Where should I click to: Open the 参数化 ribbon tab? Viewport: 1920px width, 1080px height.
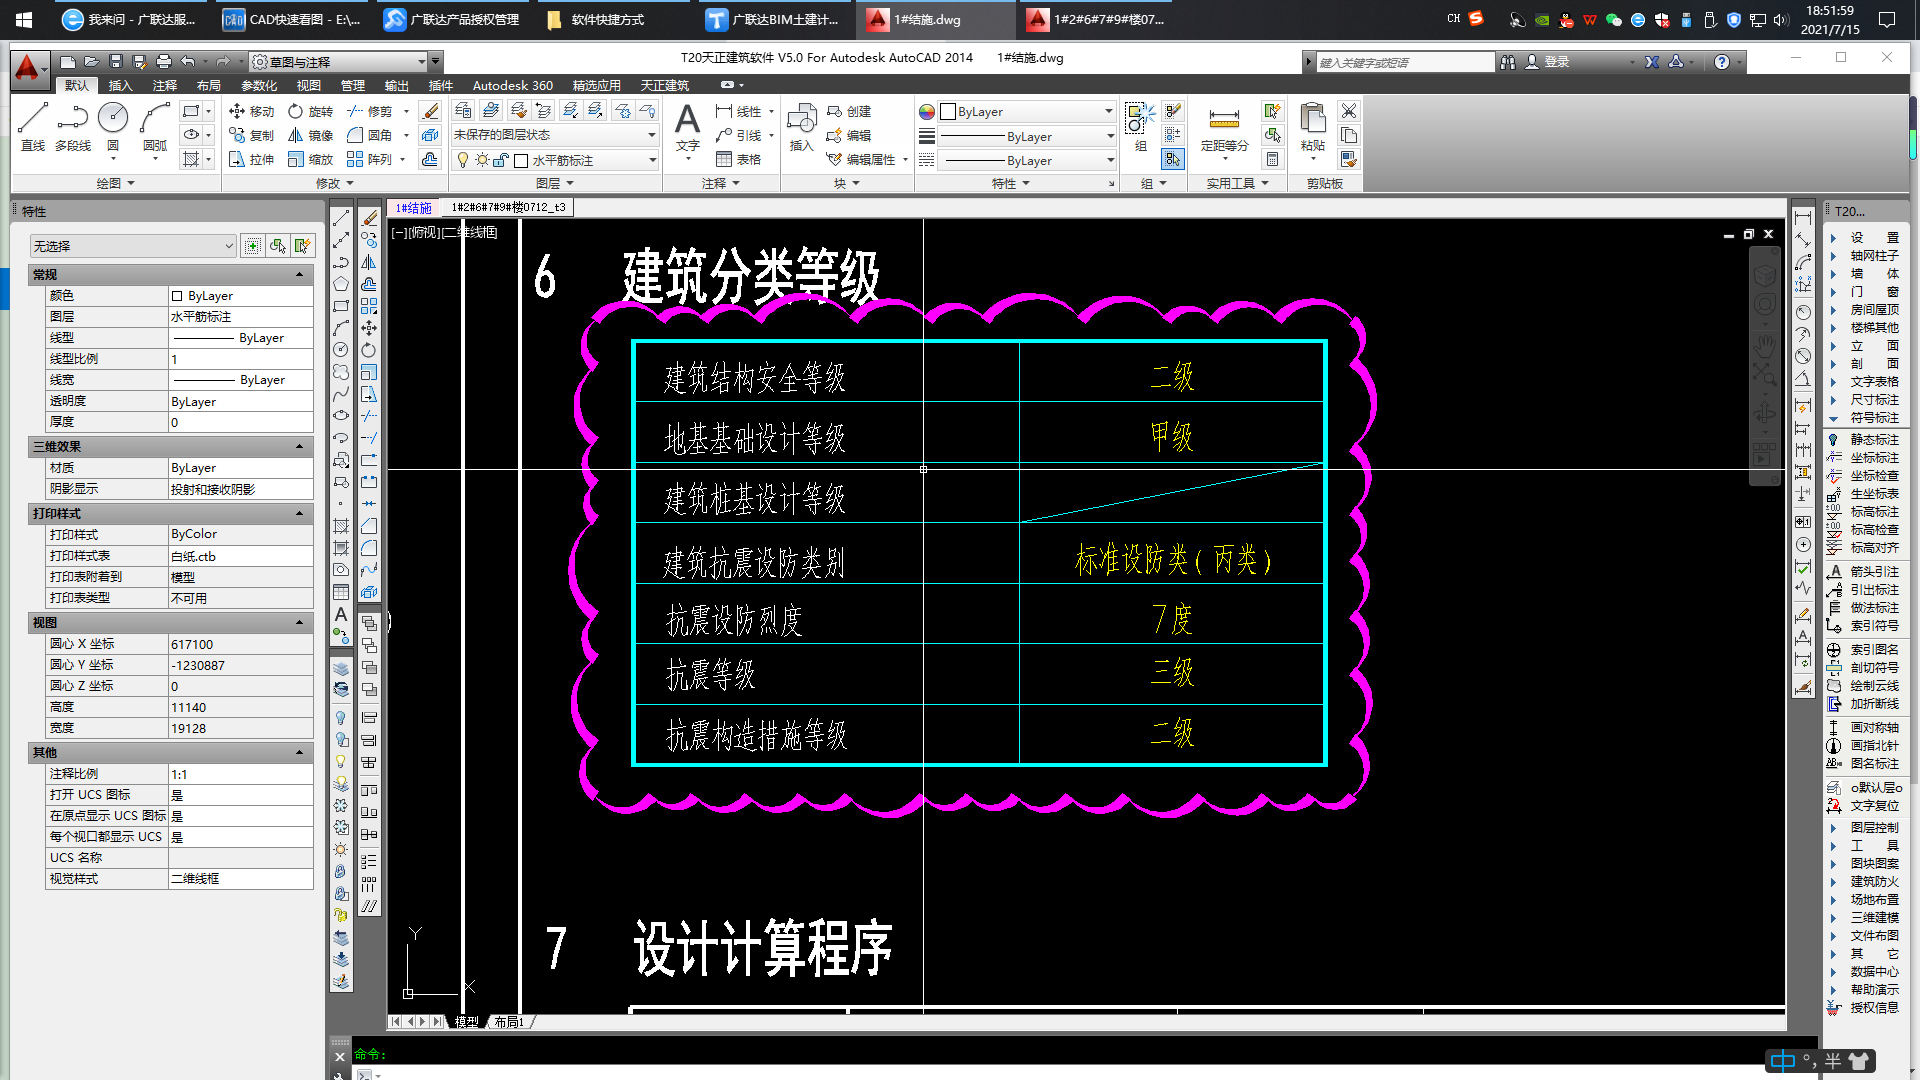[x=259, y=86]
